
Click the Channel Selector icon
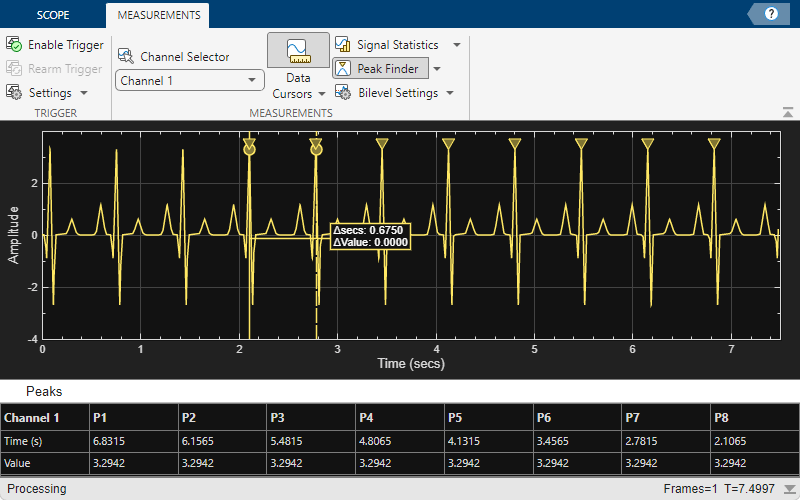127,57
